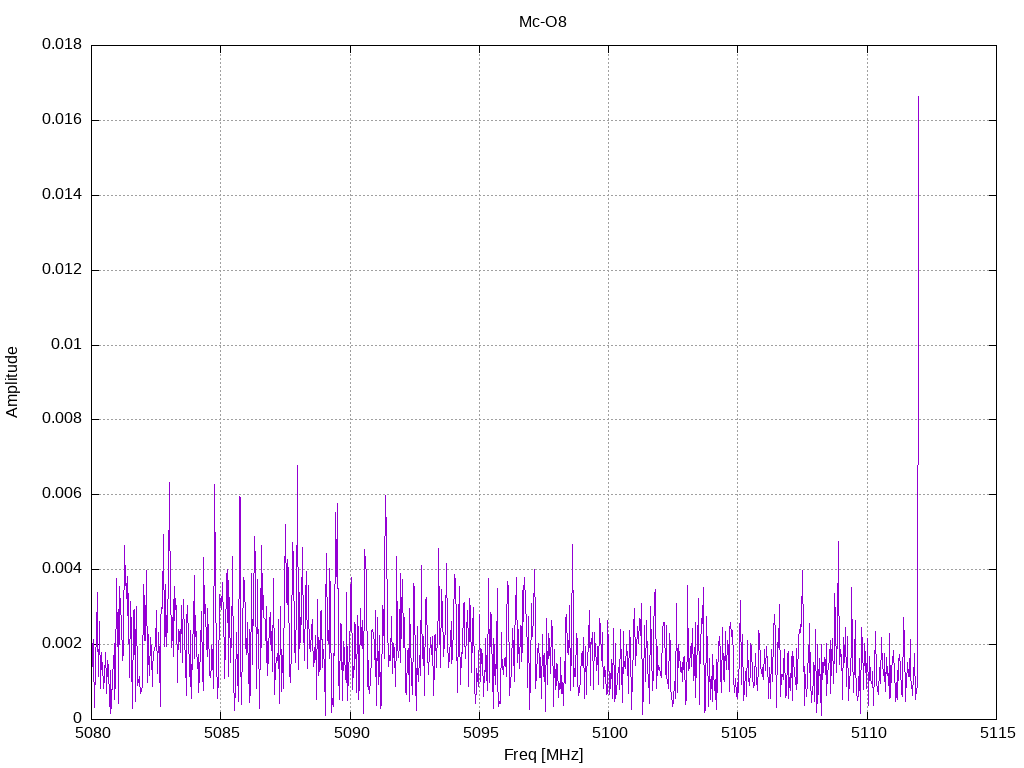Select the 5100 frequency tick label
The image size is (1024, 768).
(x=608, y=734)
